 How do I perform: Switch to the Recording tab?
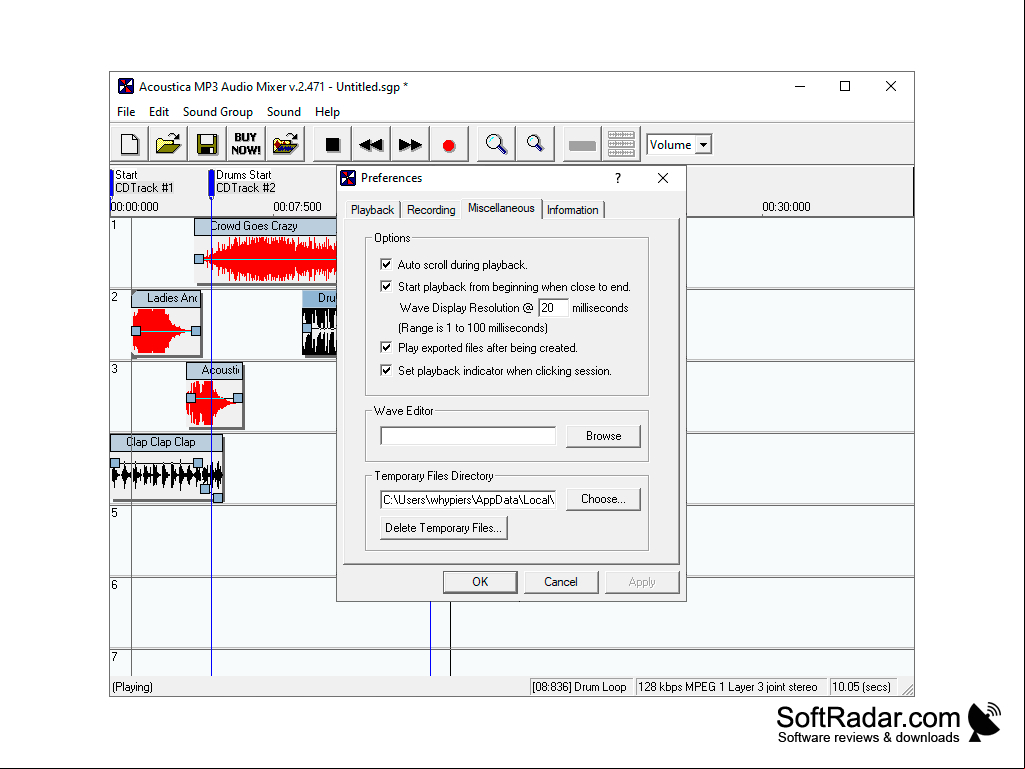[431, 210]
